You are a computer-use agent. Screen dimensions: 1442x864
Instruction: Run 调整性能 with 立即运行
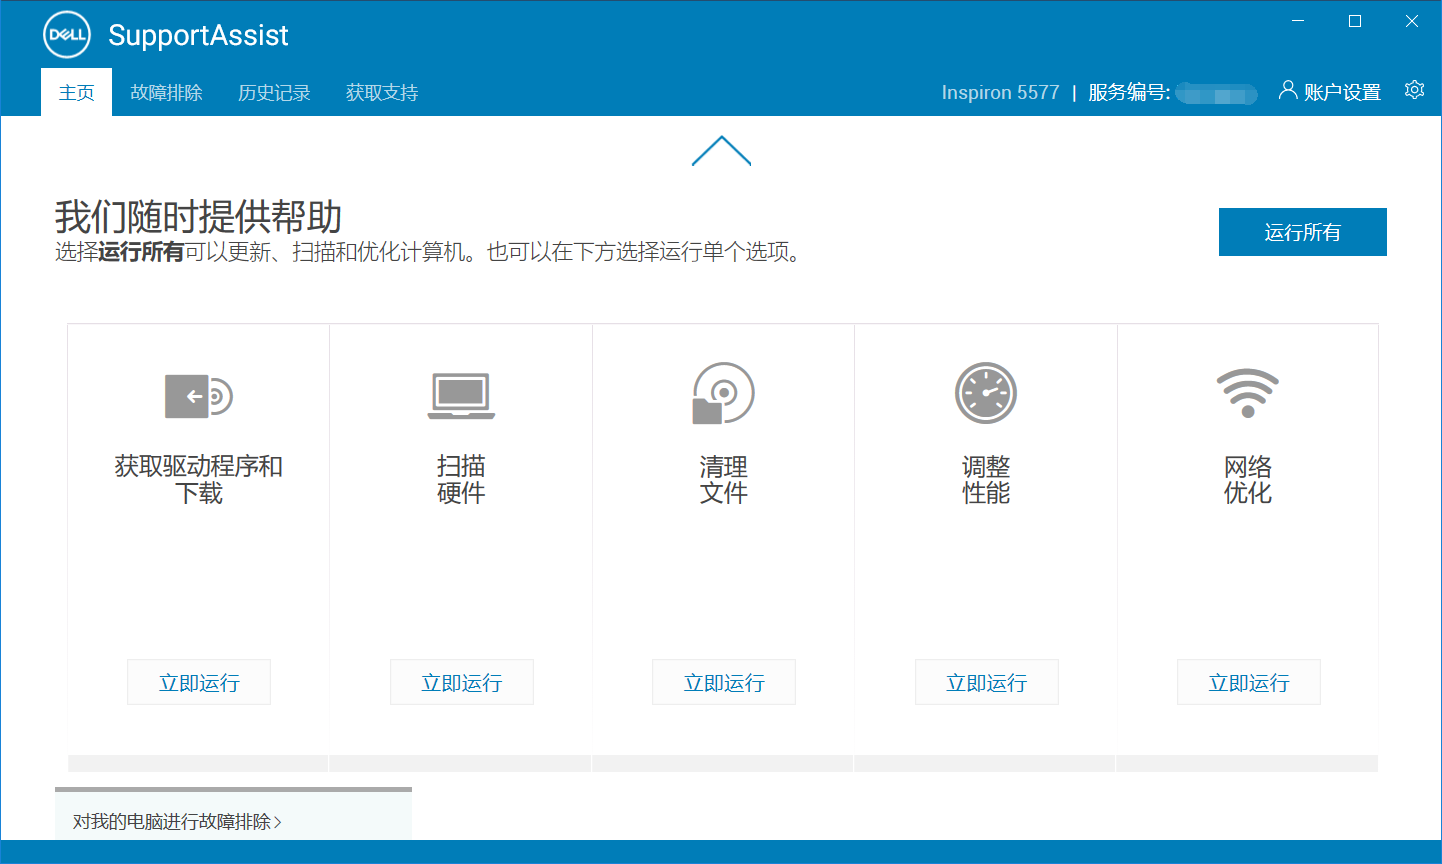(987, 682)
